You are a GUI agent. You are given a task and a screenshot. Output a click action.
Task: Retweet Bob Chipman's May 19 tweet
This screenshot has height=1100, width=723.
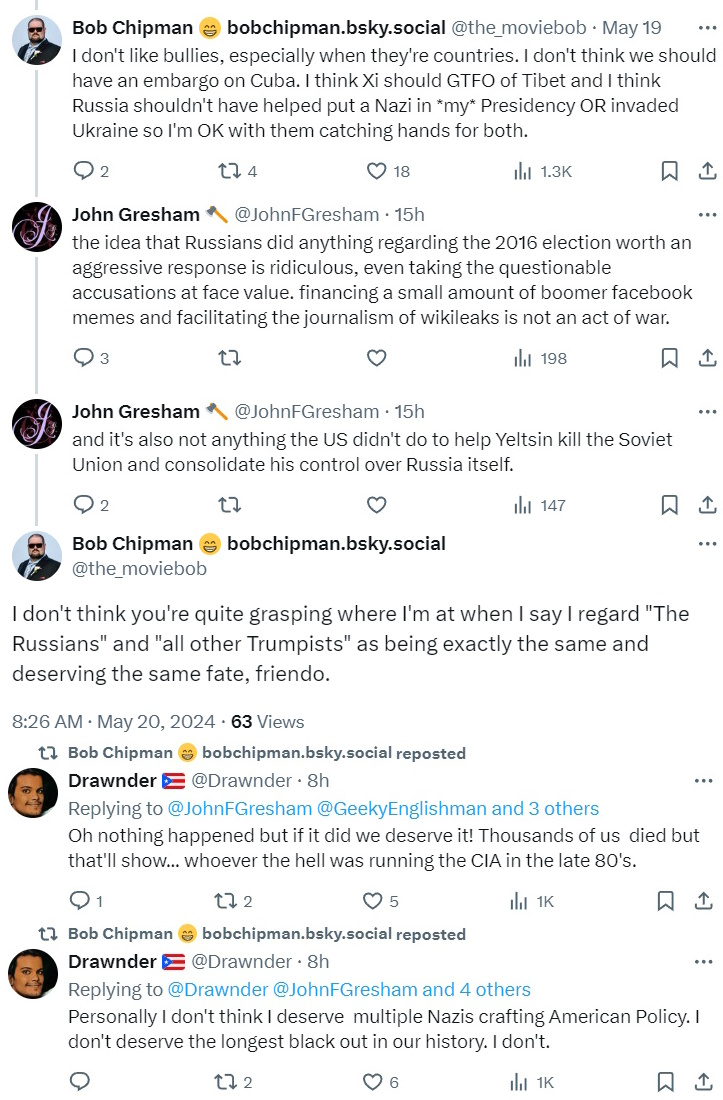coord(230,171)
